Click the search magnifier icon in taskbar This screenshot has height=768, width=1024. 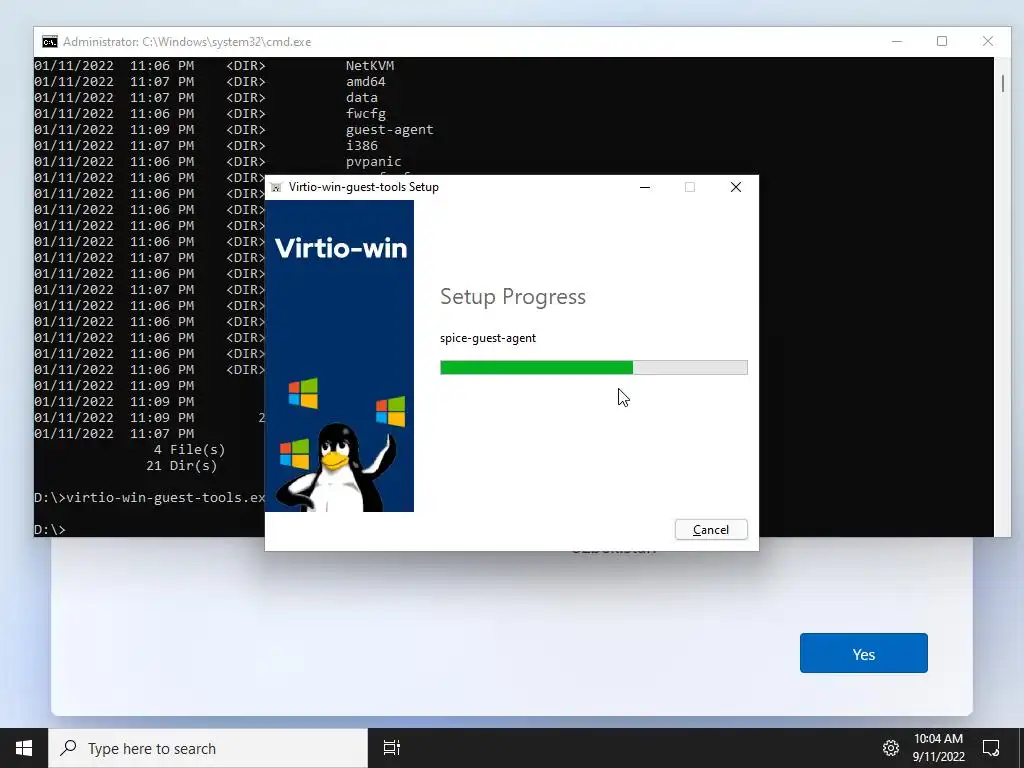pyautogui.click(x=68, y=748)
